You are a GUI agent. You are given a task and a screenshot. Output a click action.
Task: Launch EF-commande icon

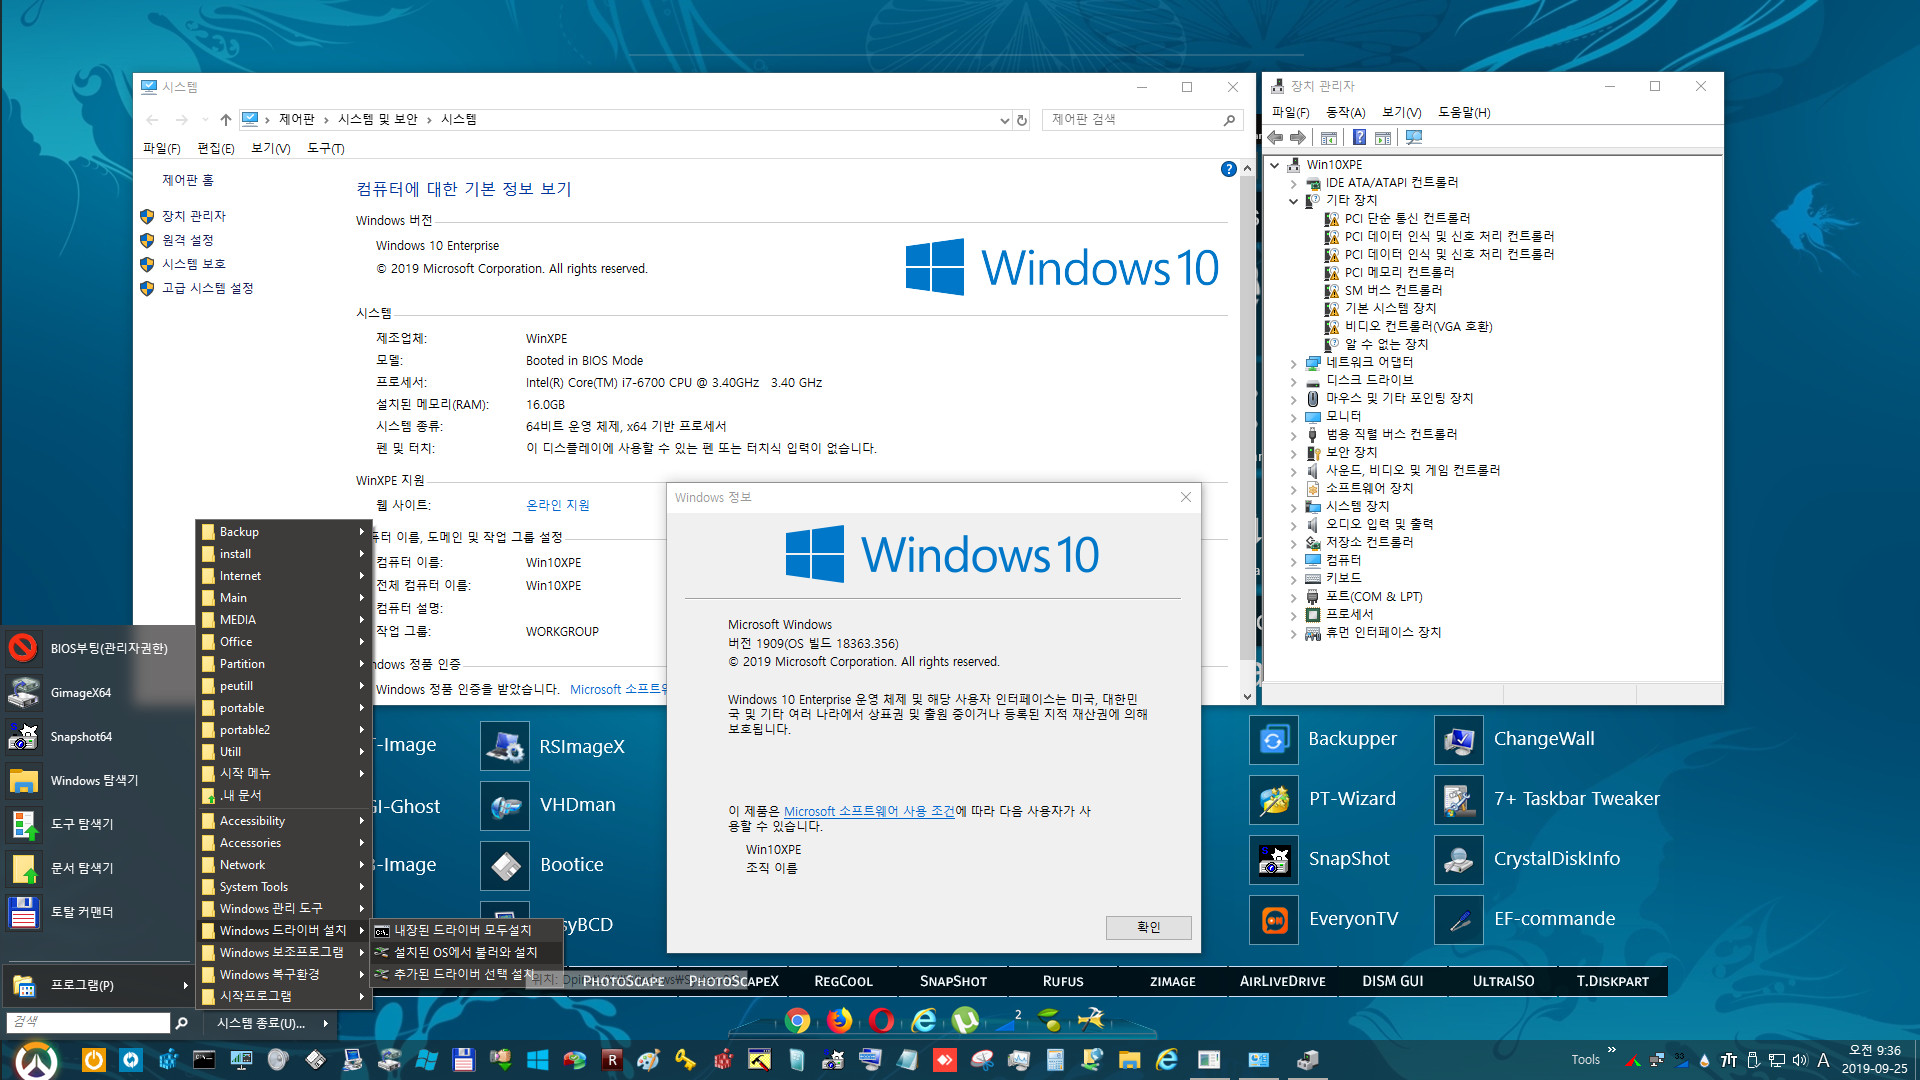1458,920
